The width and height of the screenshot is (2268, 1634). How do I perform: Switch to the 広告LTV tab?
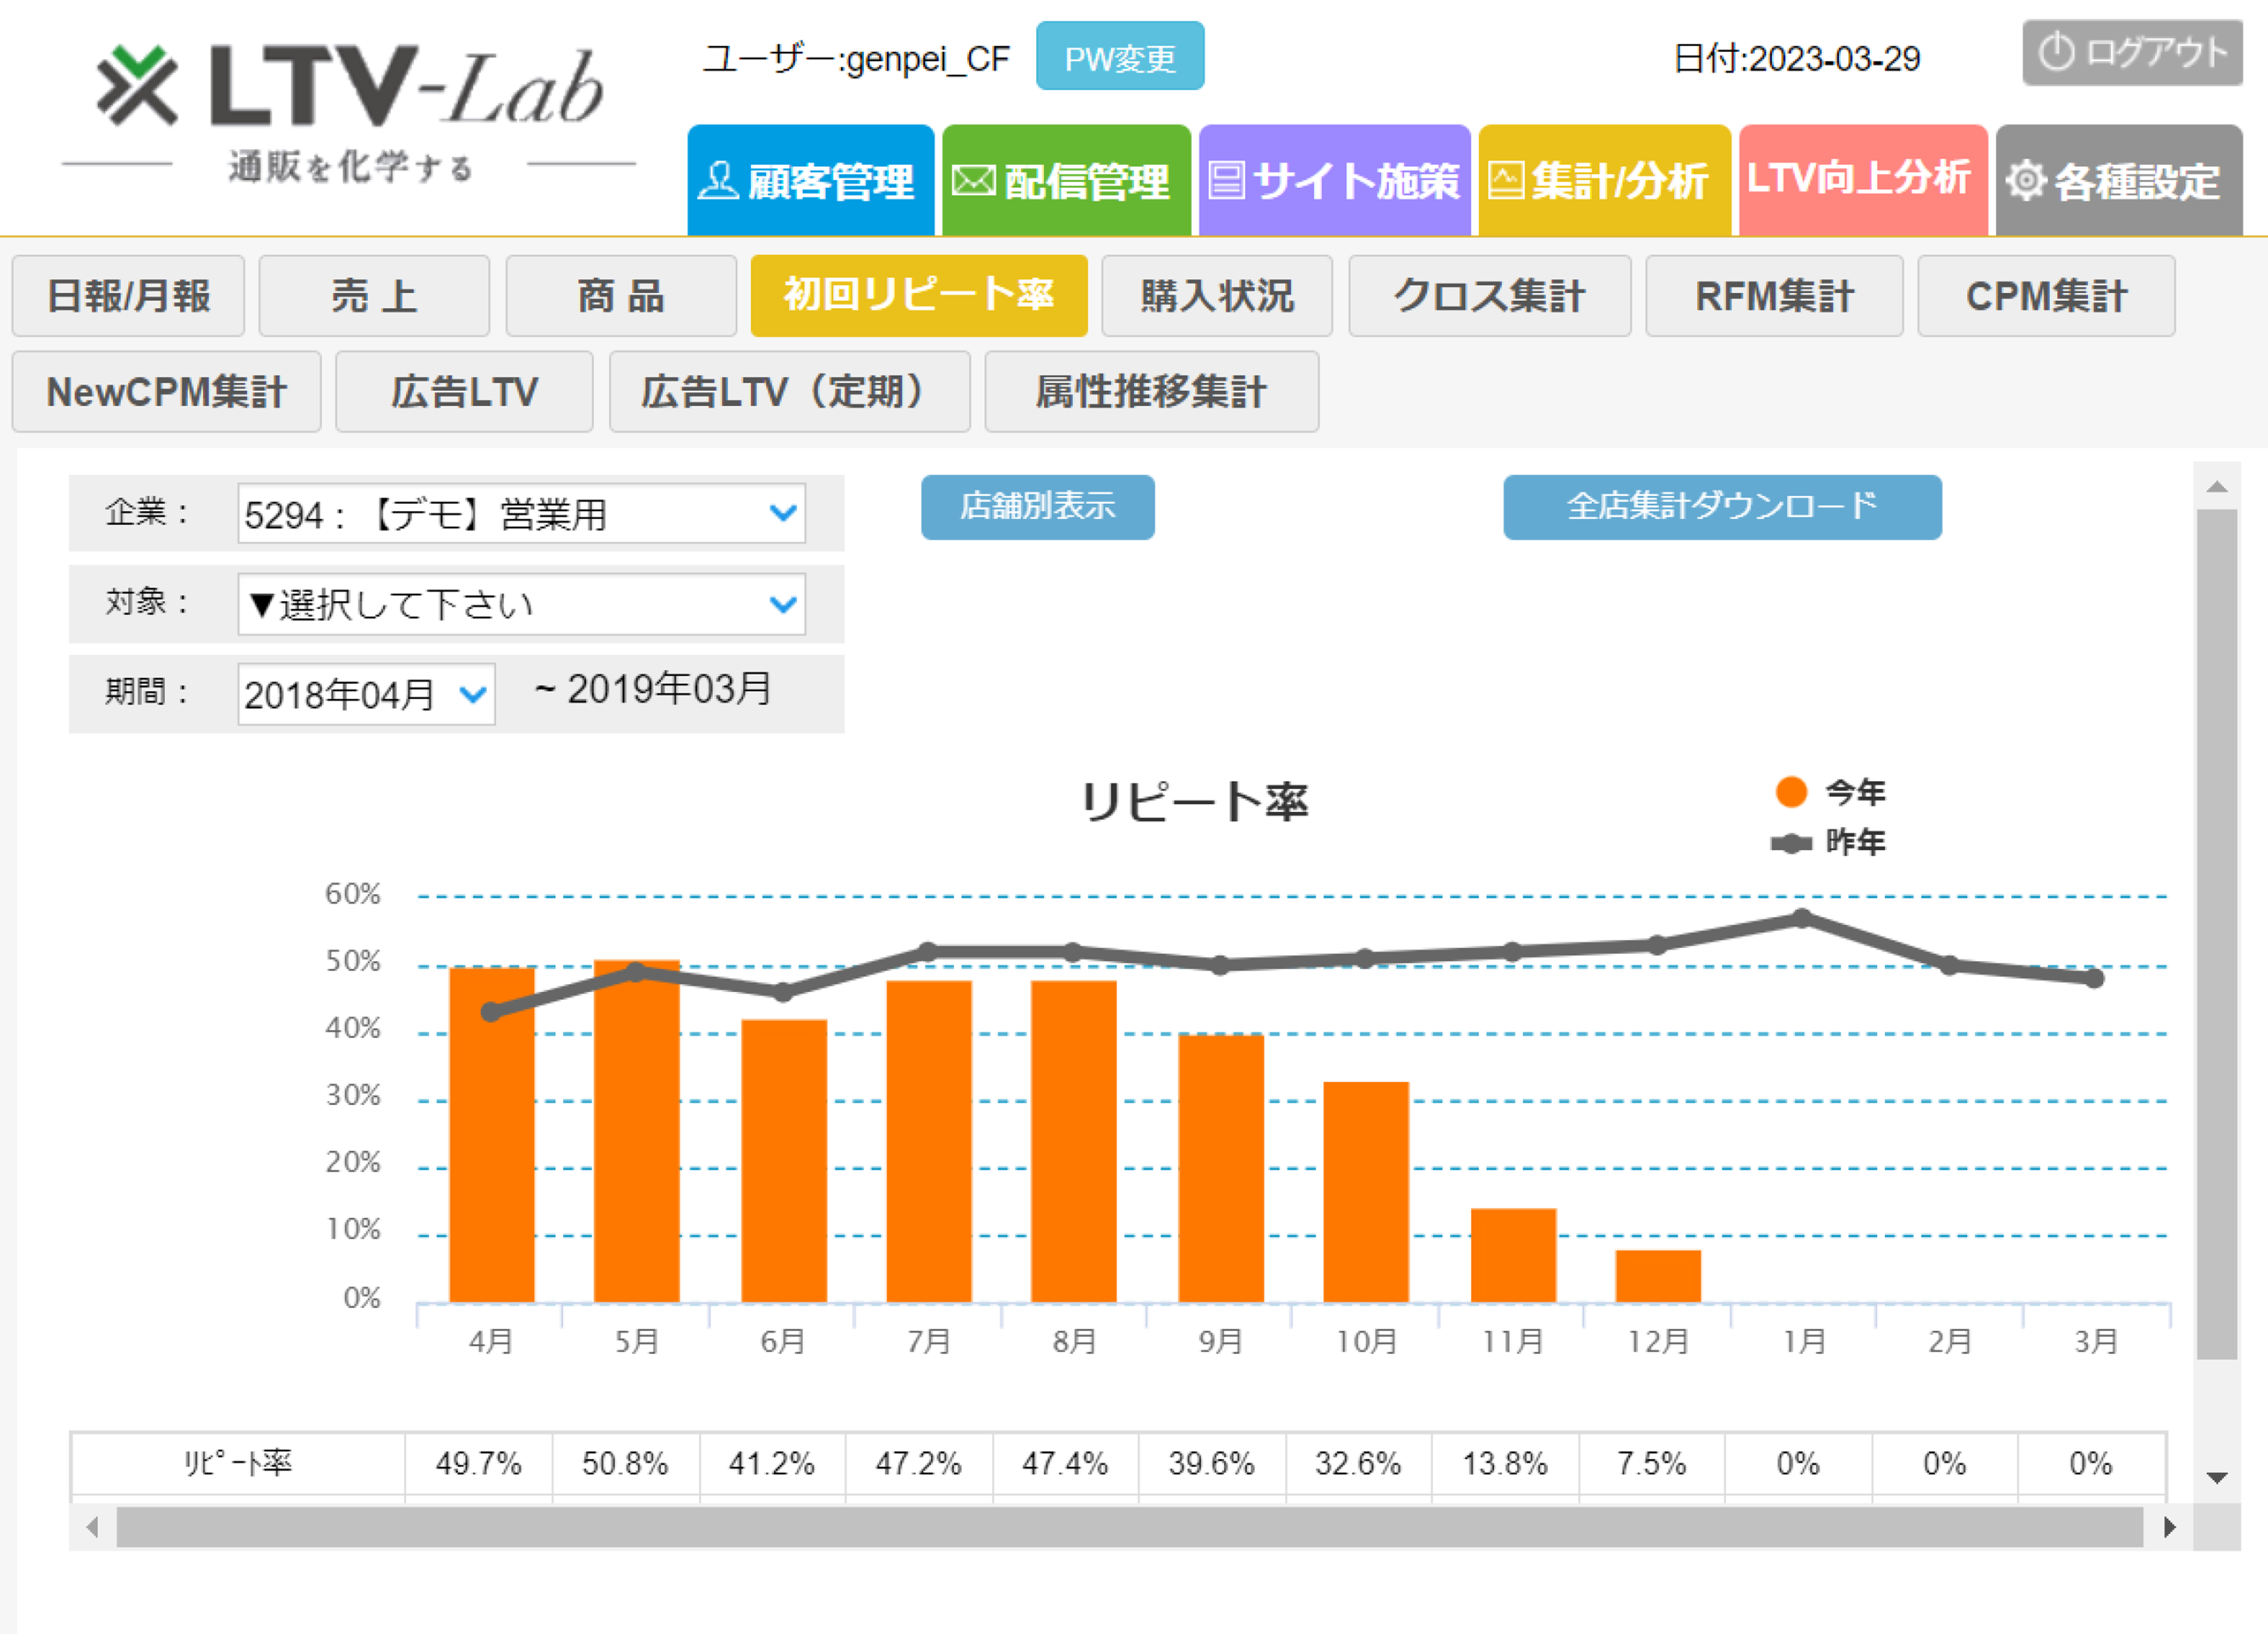point(464,392)
